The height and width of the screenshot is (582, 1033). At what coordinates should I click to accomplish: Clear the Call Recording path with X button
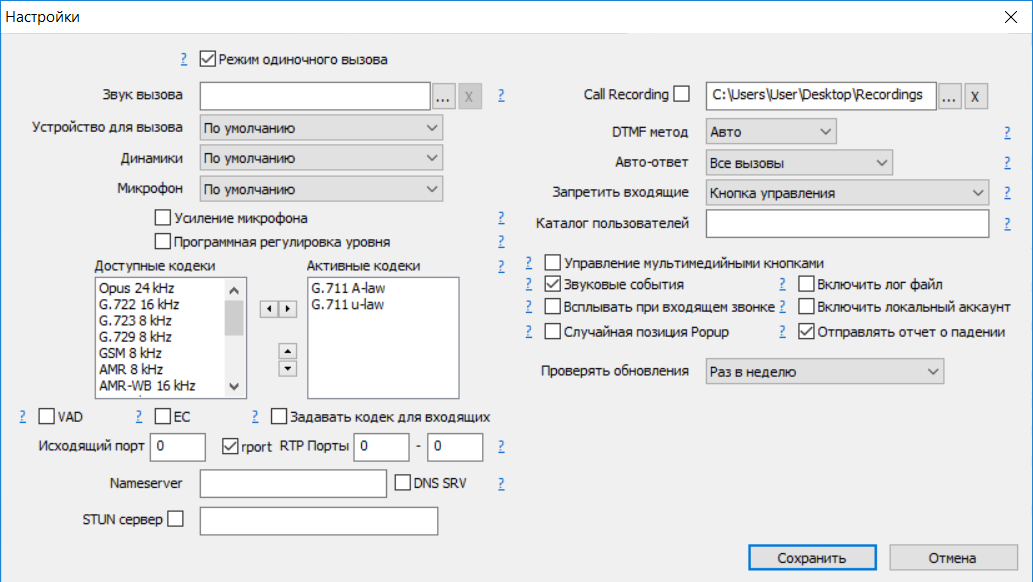976,96
